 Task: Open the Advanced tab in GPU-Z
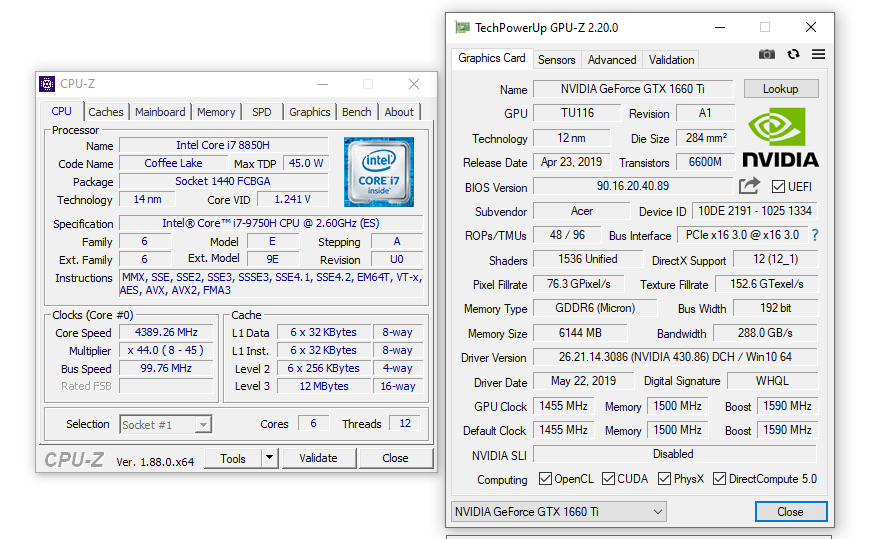pyautogui.click(x=612, y=60)
